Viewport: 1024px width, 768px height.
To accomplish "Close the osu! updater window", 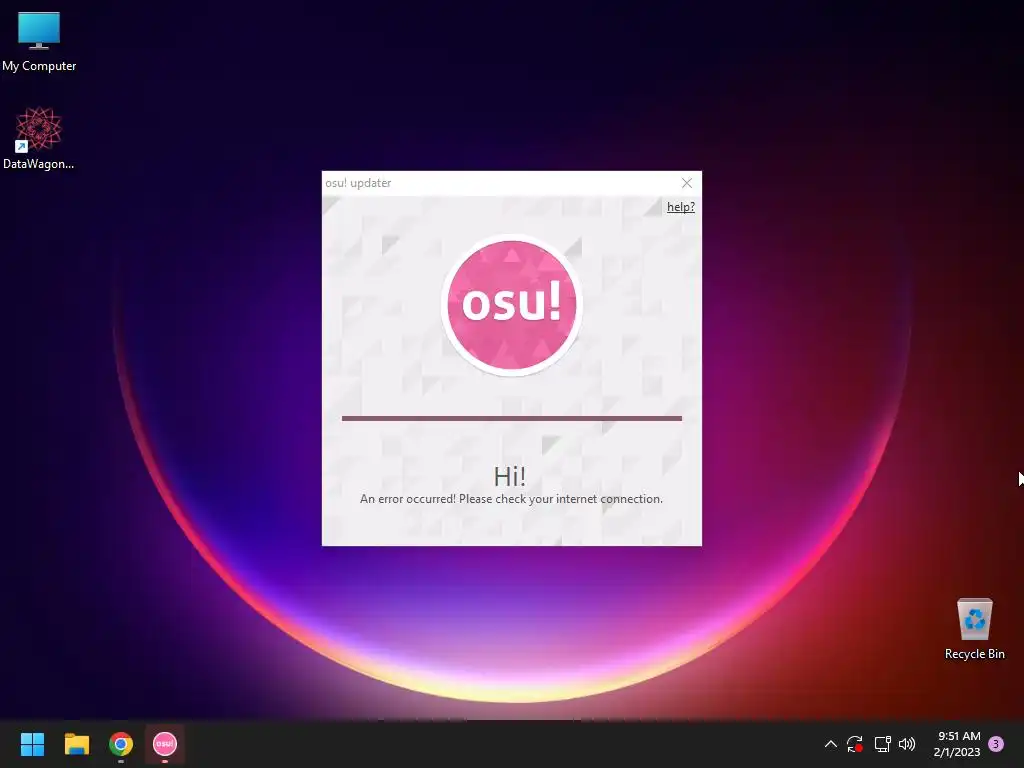I will (686, 183).
